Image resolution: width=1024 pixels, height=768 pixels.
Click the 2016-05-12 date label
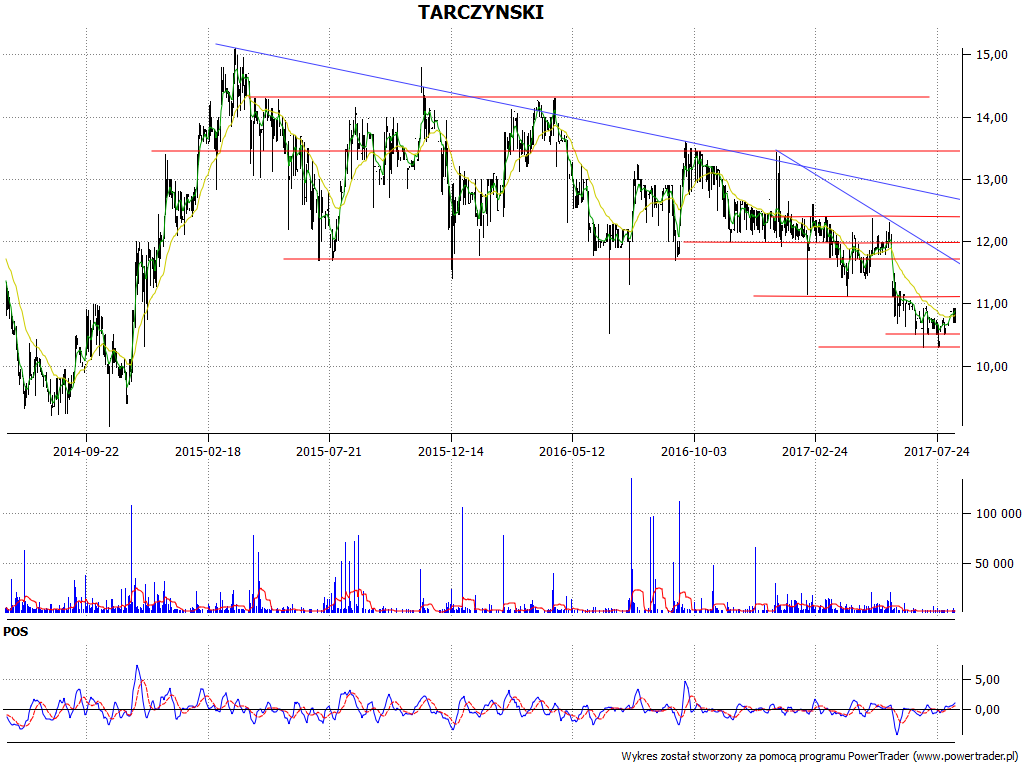[x=572, y=451]
